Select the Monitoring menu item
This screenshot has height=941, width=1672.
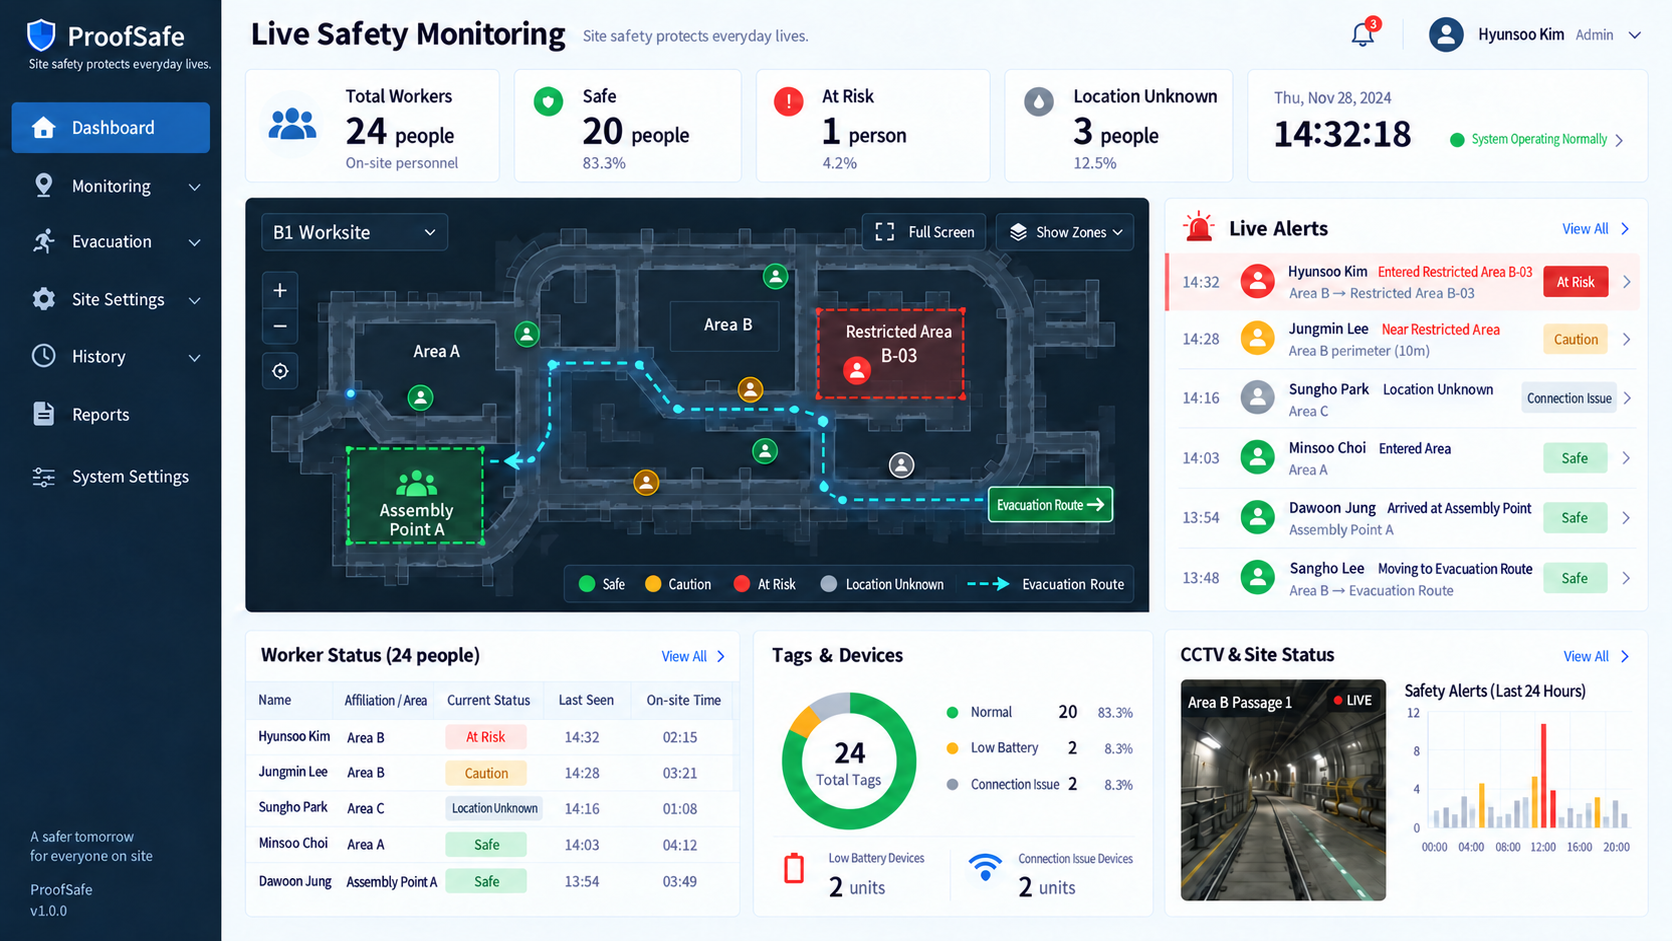[x=111, y=186]
